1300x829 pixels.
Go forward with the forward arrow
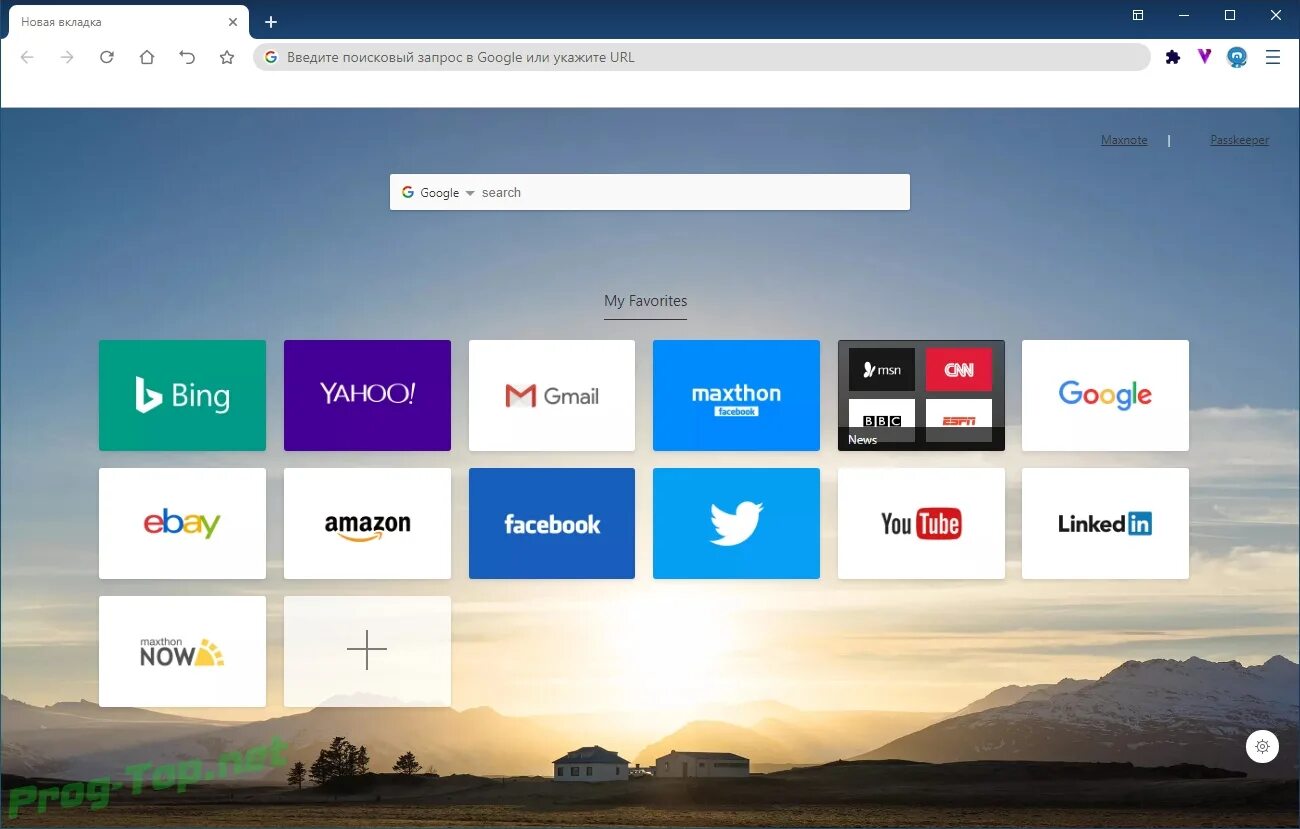point(67,57)
